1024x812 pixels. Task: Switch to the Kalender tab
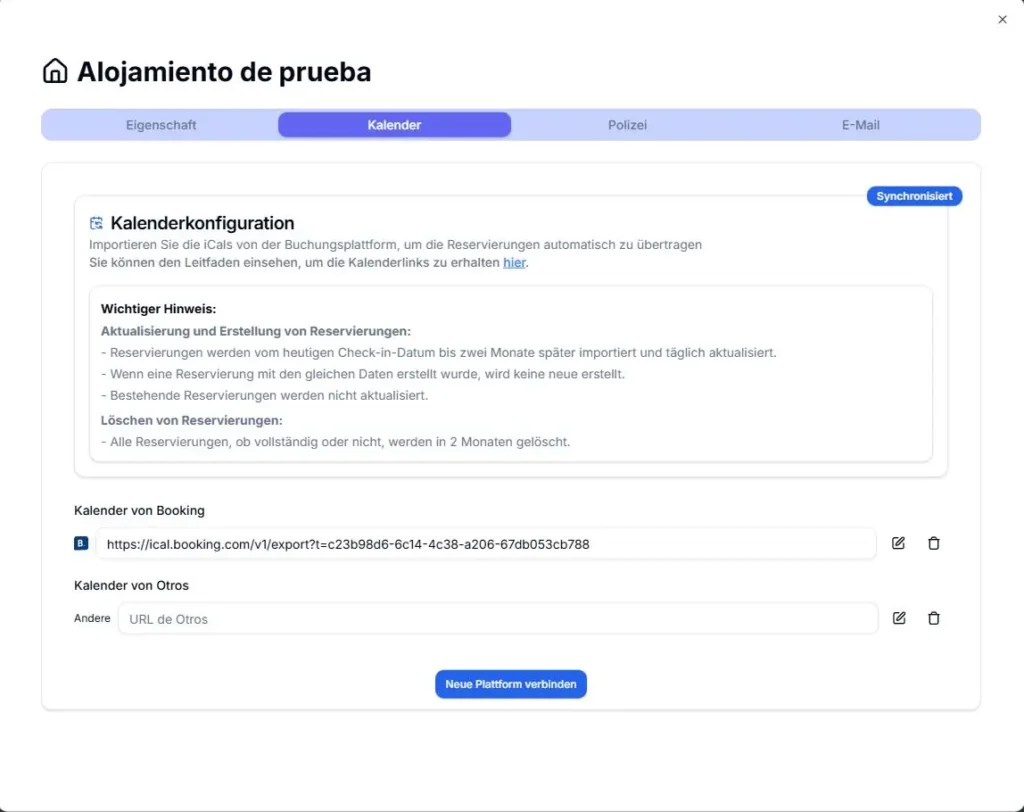pyautogui.click(x=394, y=125)
